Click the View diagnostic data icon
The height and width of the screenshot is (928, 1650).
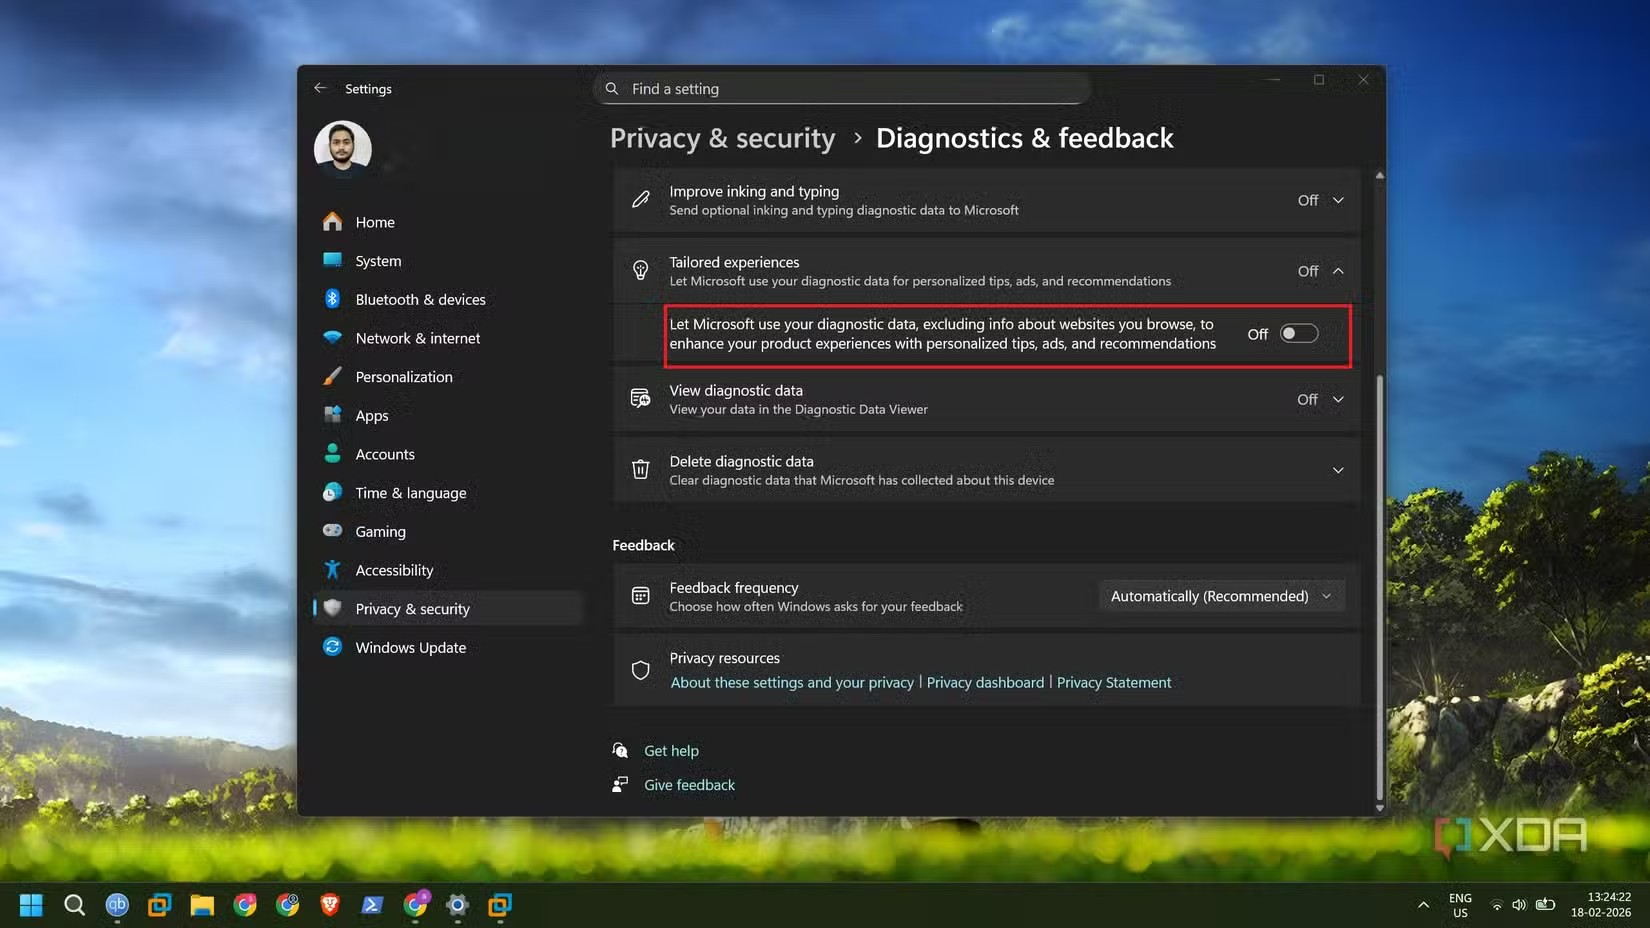pos(640,399)
